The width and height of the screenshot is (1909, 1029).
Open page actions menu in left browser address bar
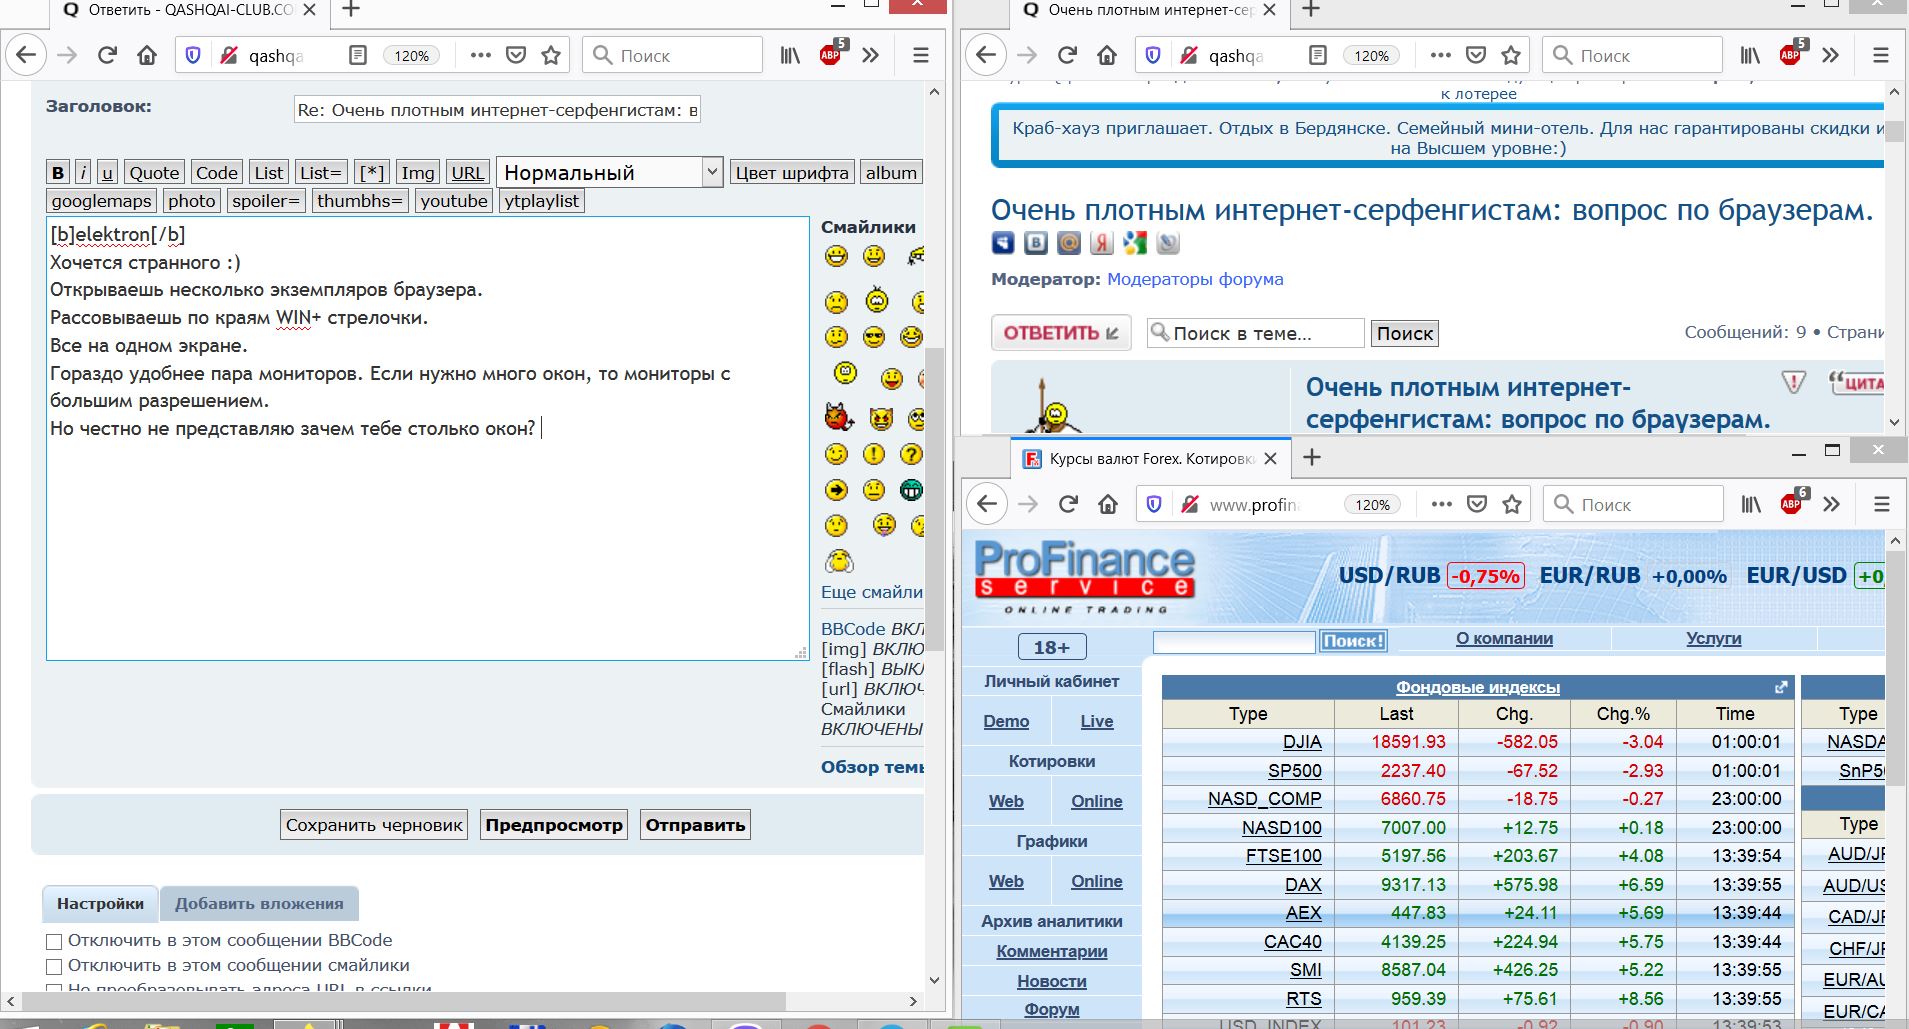[x=480, y=56]
